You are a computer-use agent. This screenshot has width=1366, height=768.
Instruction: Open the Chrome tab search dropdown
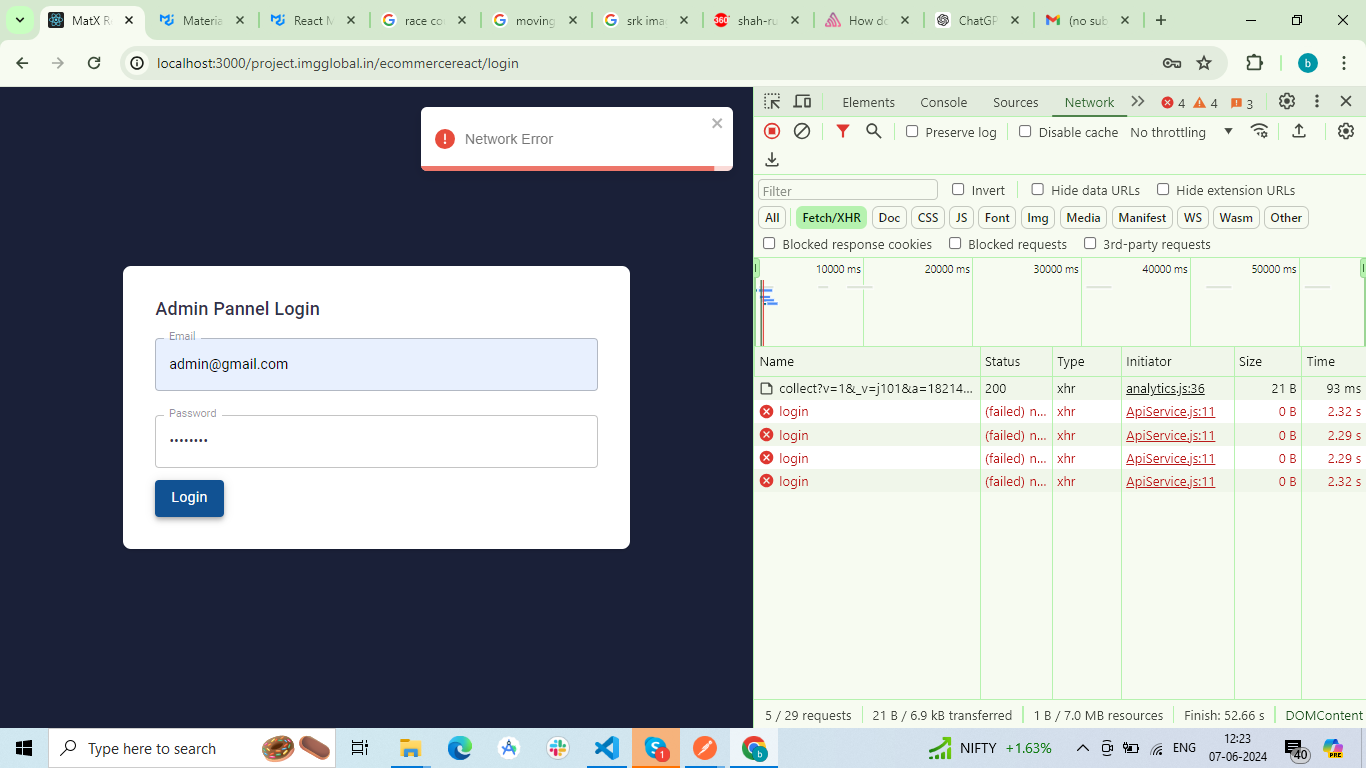pyautogui.click(x=19, y=20)
